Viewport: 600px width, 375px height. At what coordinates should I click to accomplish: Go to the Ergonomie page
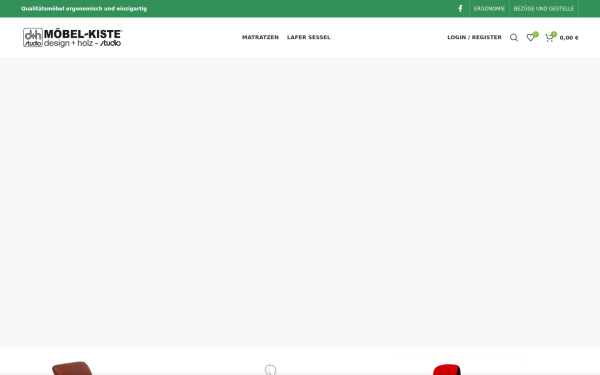click(x=489, y=8)
